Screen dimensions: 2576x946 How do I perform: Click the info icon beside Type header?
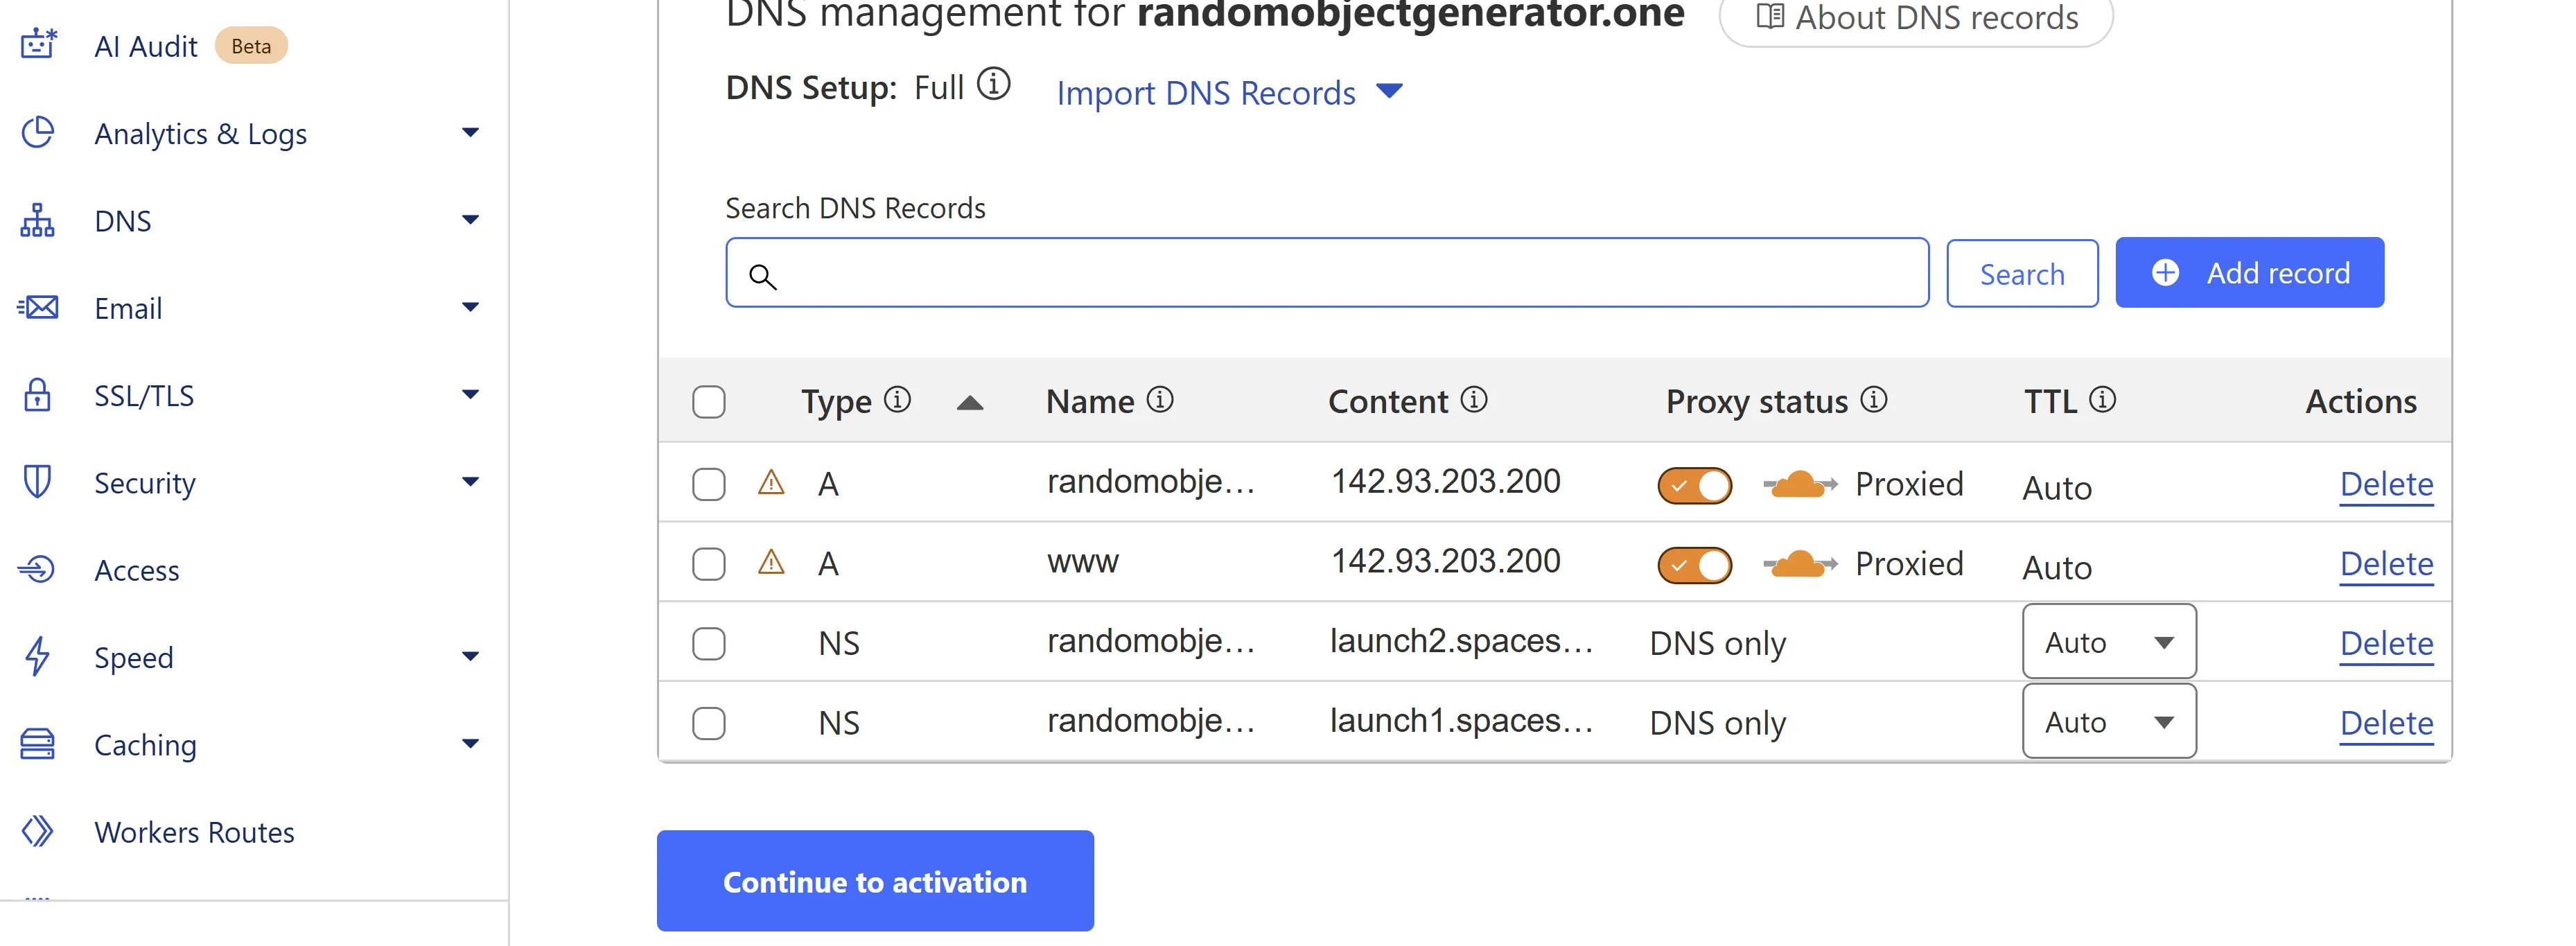898,400
